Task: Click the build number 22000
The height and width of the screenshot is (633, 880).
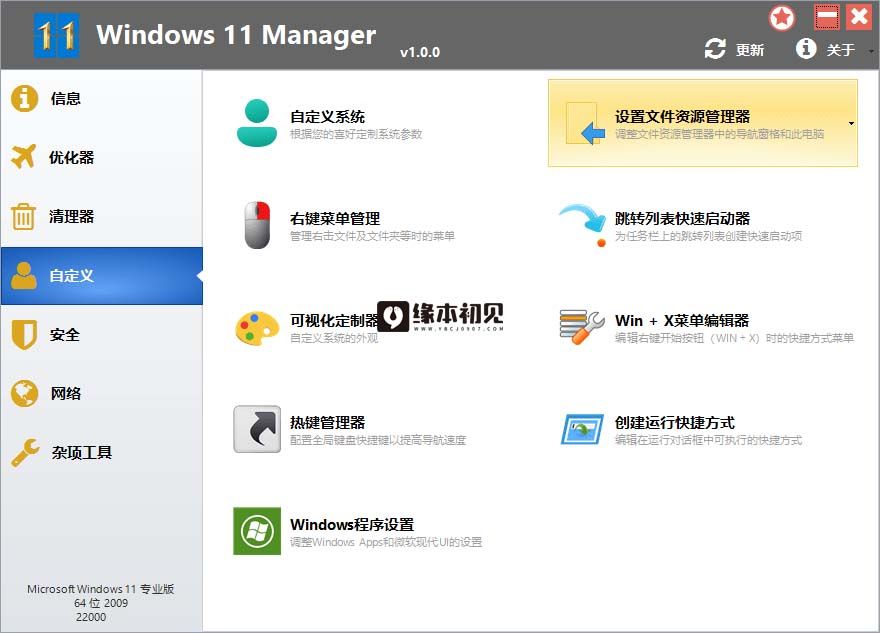Action: coord(91,617)
